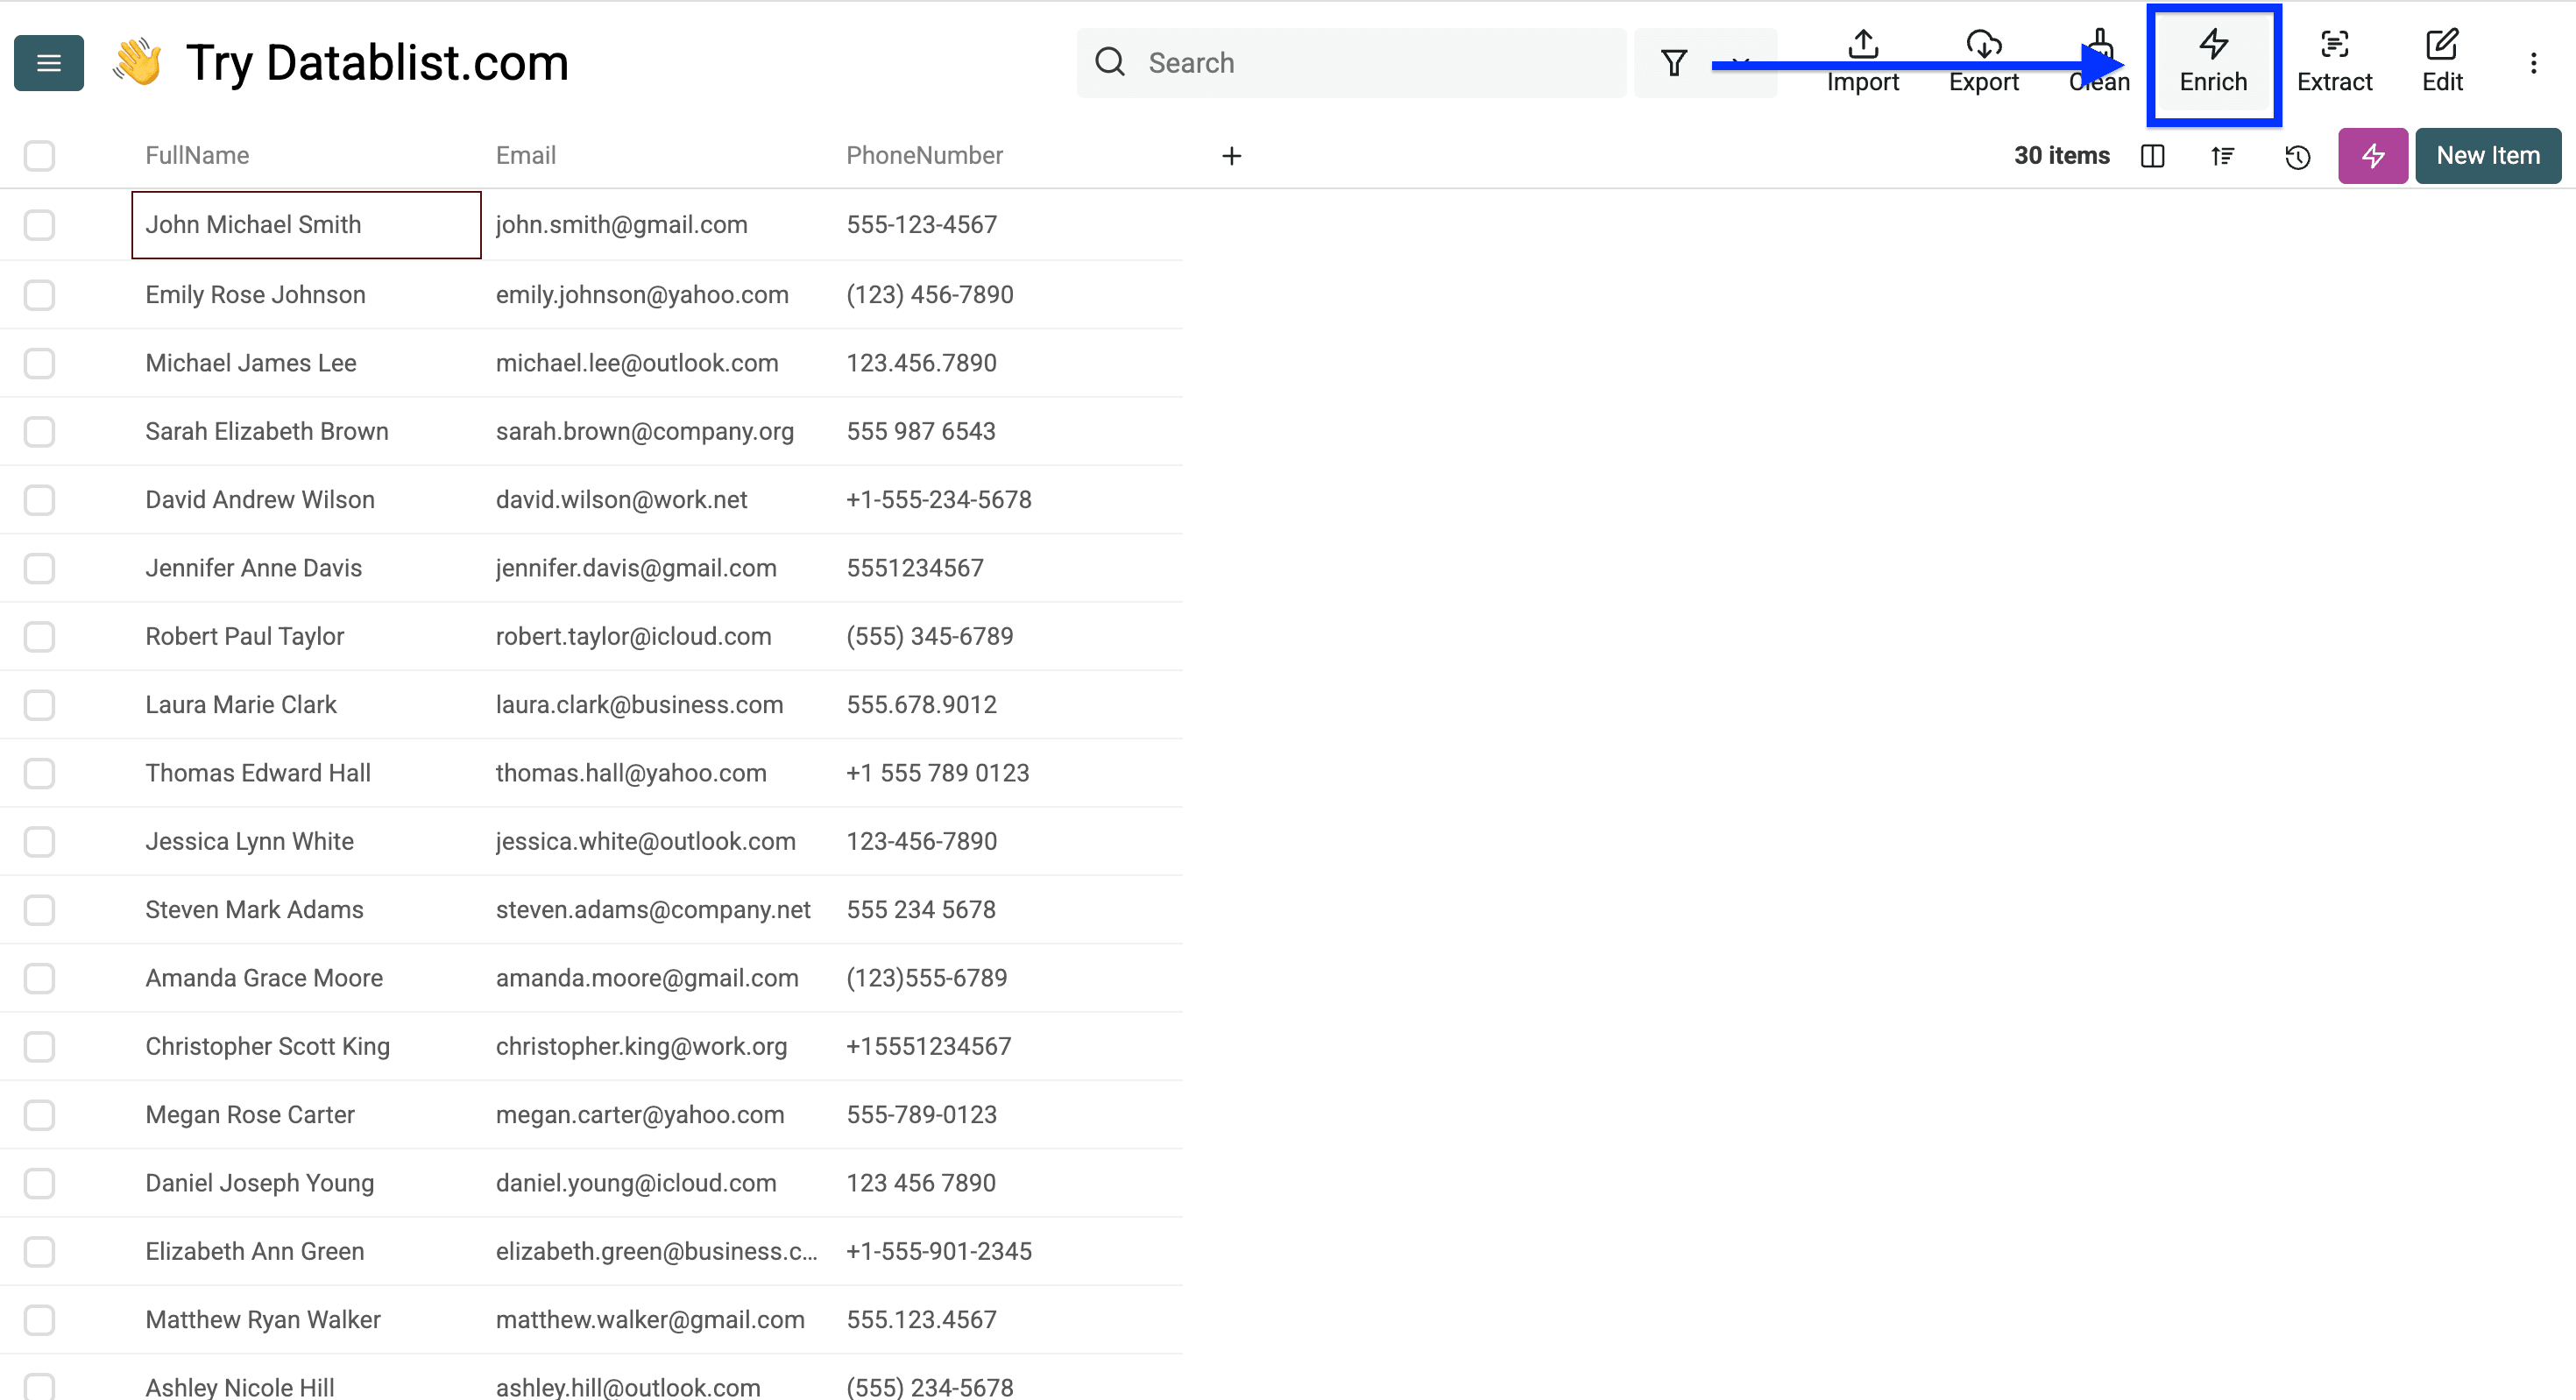Check the select-all checkbox in header
This screenshot has height=1400, width=2576.
tap(39, 156)
